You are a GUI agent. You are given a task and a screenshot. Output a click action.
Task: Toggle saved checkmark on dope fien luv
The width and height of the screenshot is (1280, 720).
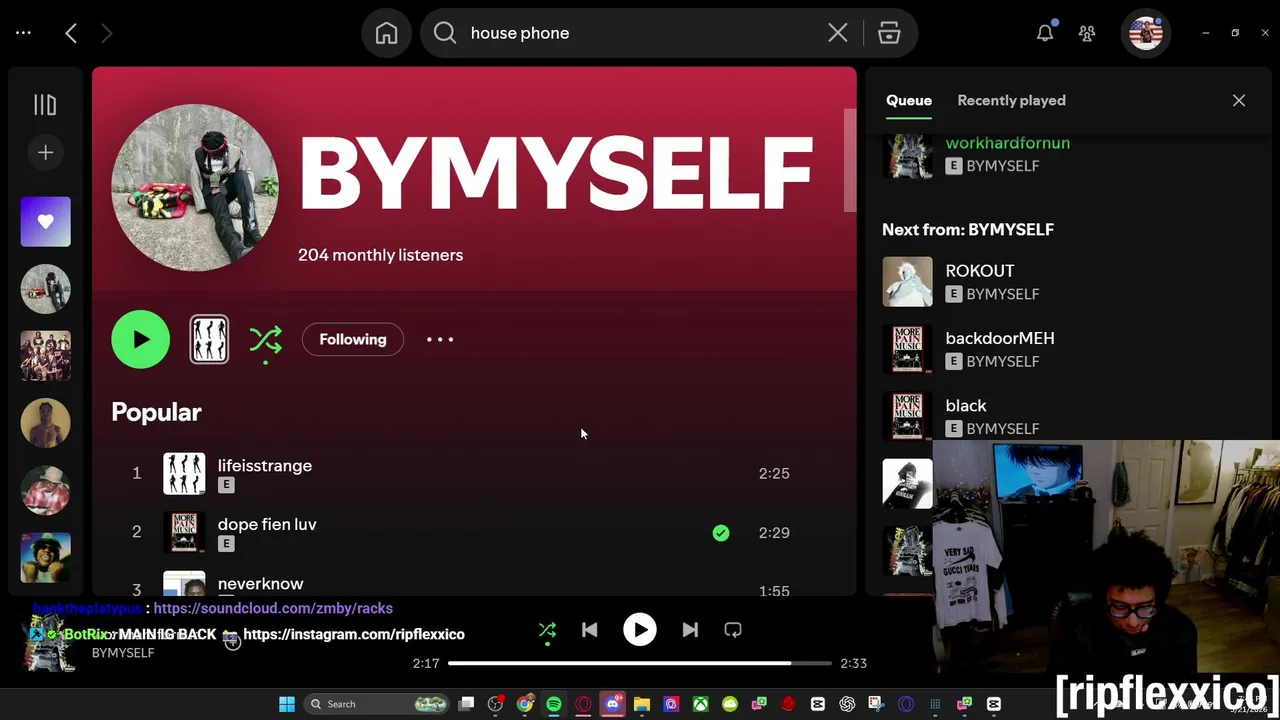(x=721, y=533)
